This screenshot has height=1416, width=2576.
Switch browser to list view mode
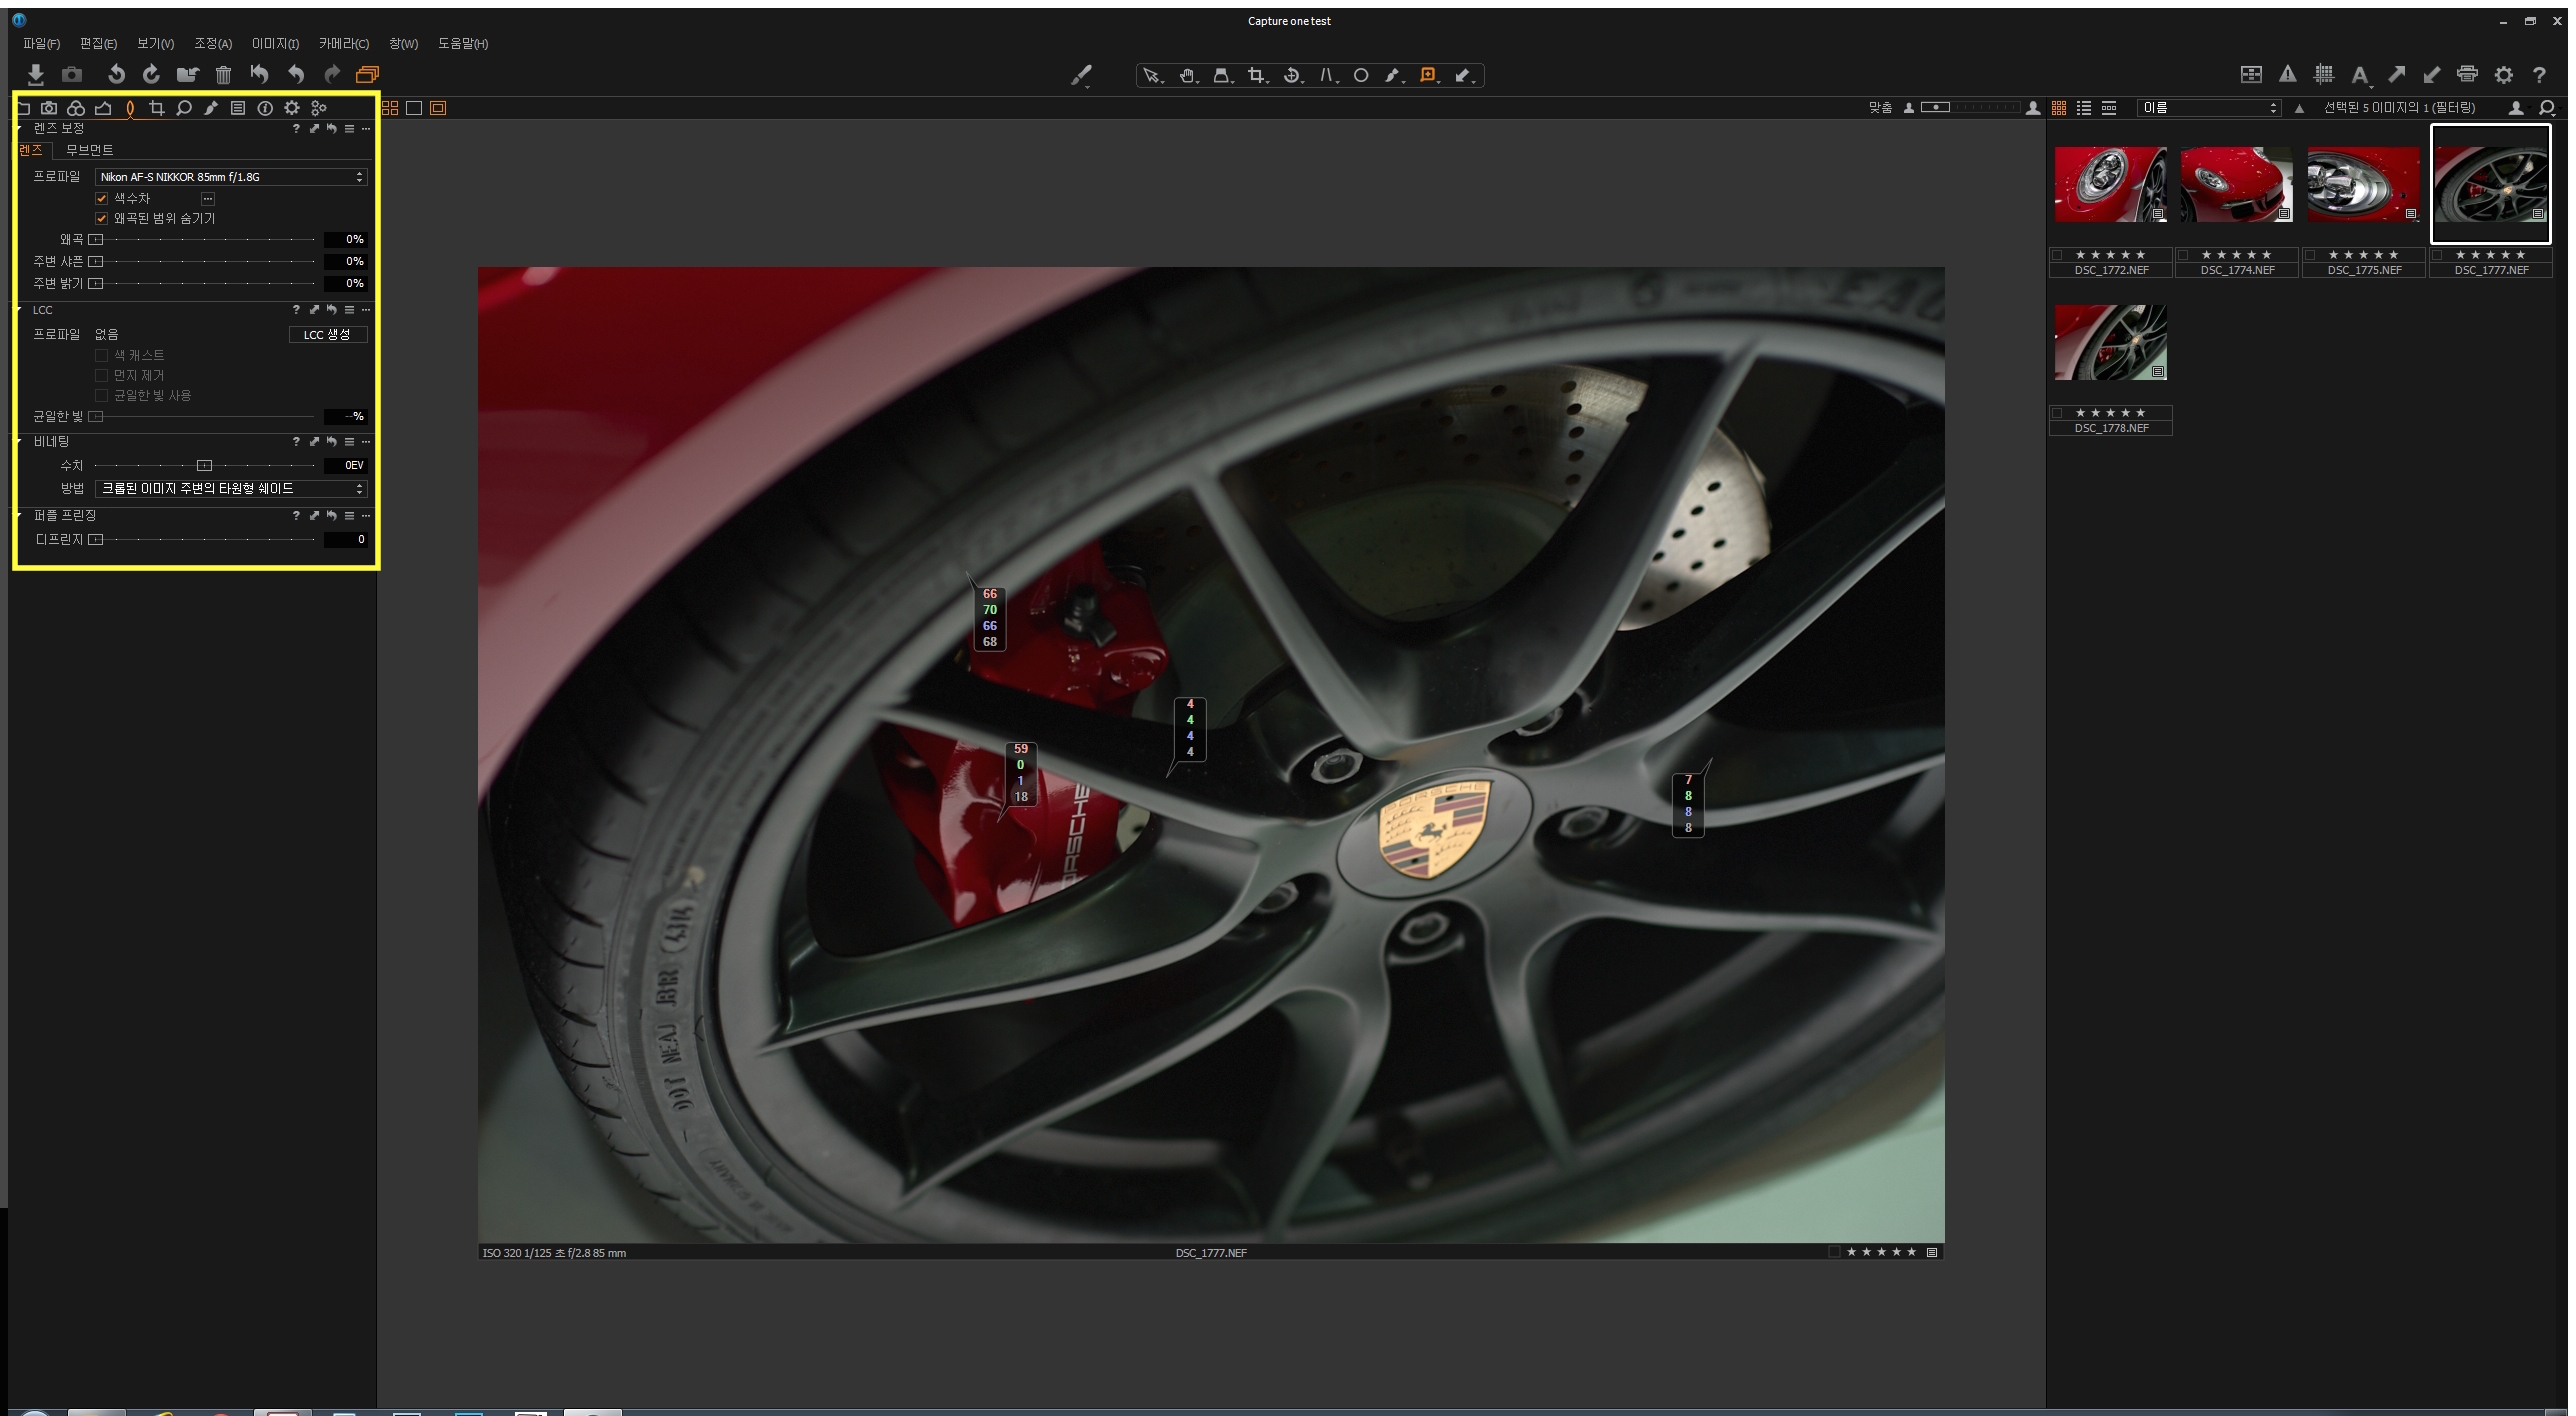coord(2084,108)
